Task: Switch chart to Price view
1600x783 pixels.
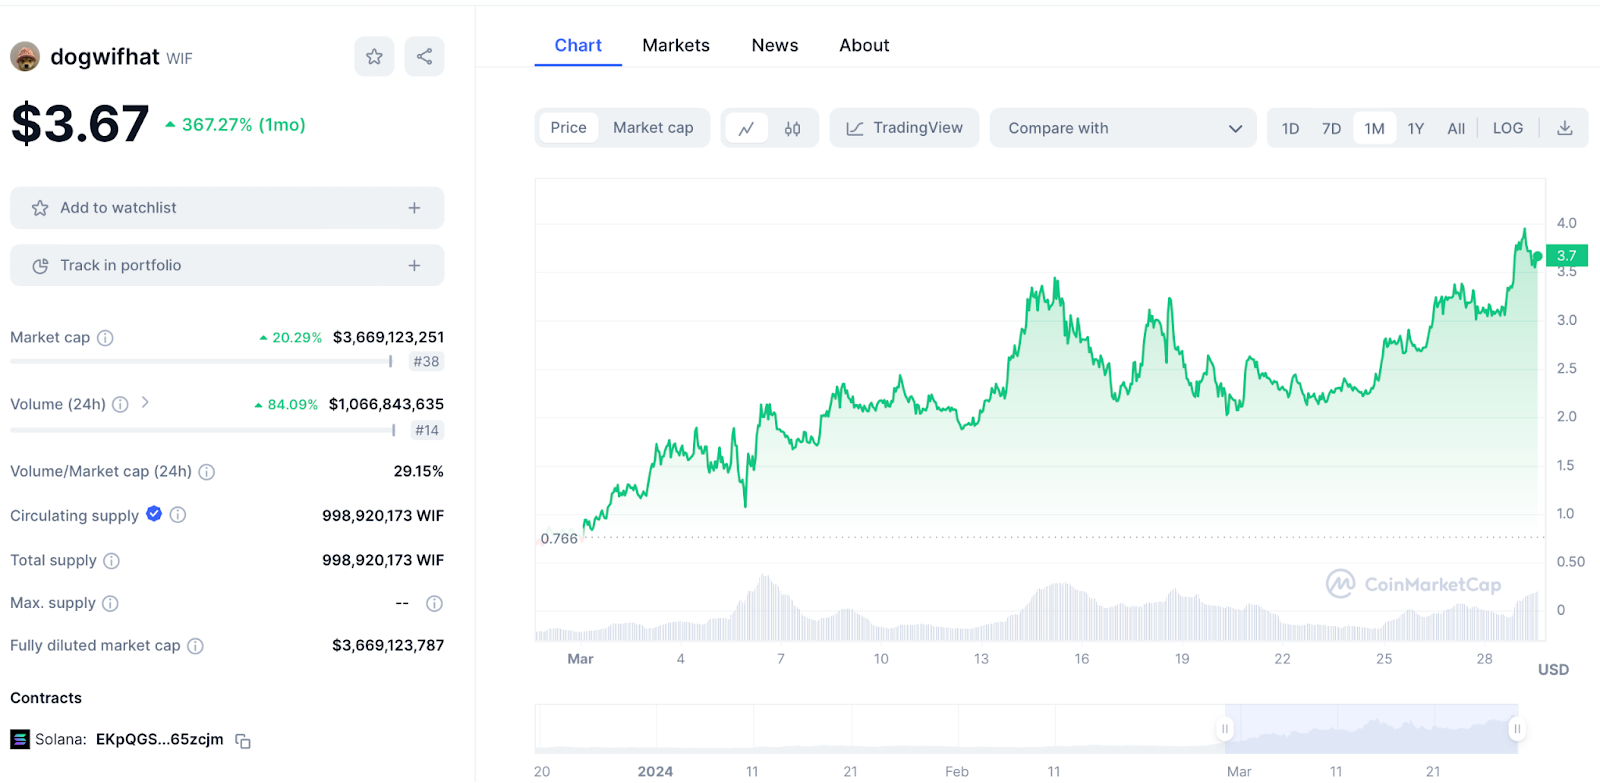Action: (568, 128)
